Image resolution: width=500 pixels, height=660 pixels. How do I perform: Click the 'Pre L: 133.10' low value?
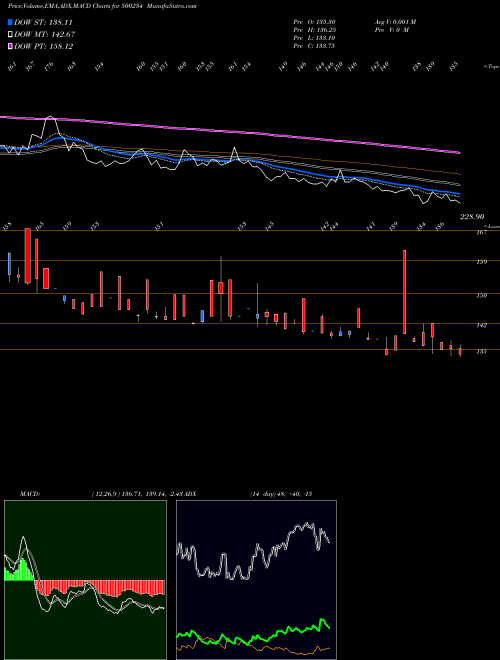click(x=314, y=38)
